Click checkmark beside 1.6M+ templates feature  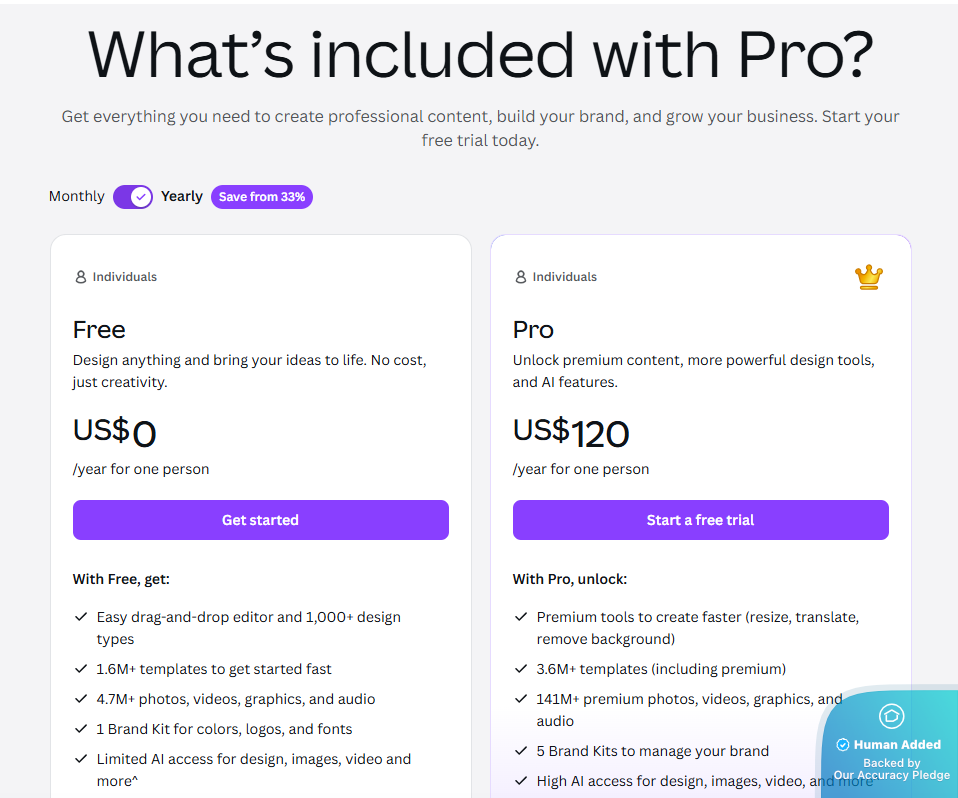point(80,669)
